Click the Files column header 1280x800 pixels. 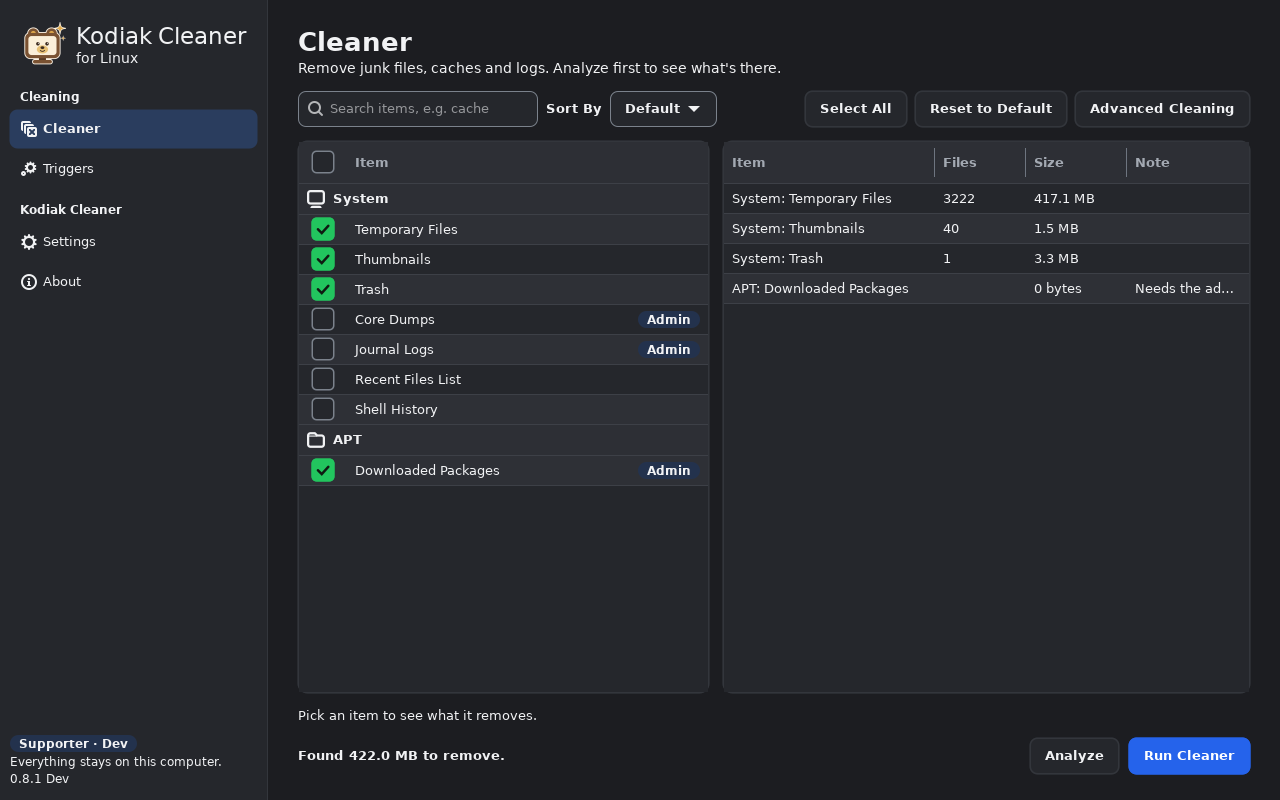tap(980, 163)
